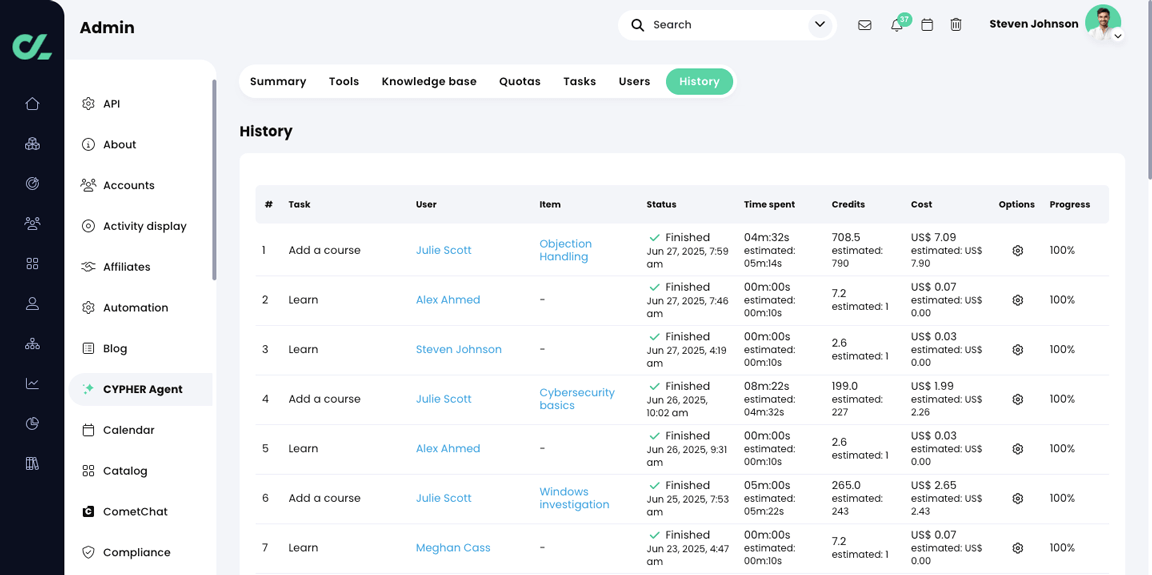Switch to the Quotas tab
The width and height of the screenshot is (1152, 575).
click(519, 82)
